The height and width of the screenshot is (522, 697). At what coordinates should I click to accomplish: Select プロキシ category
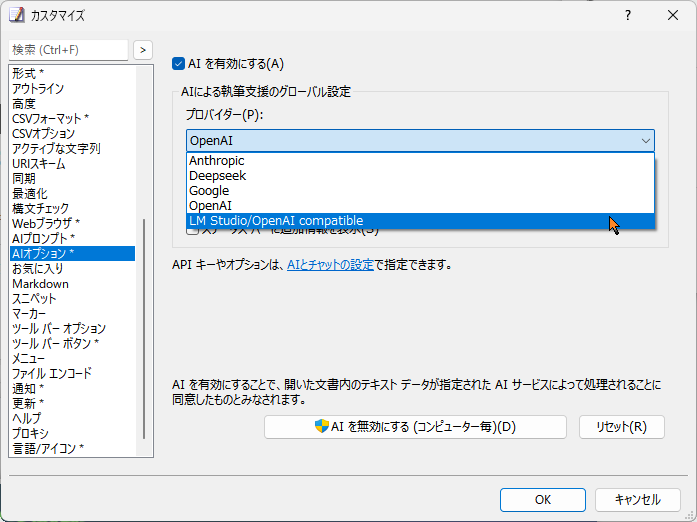[72, 434]
